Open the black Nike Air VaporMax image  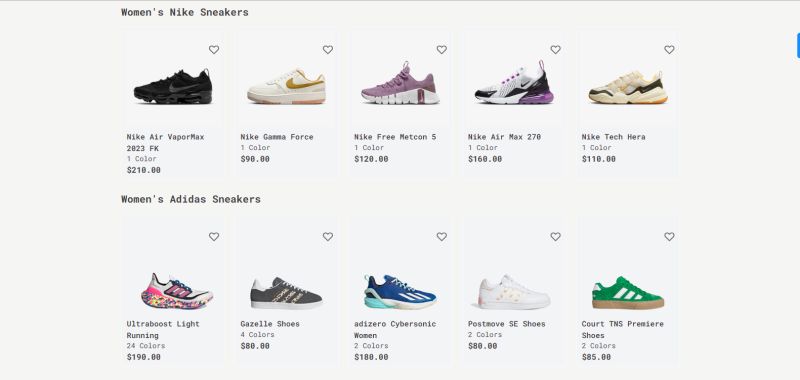173,87
